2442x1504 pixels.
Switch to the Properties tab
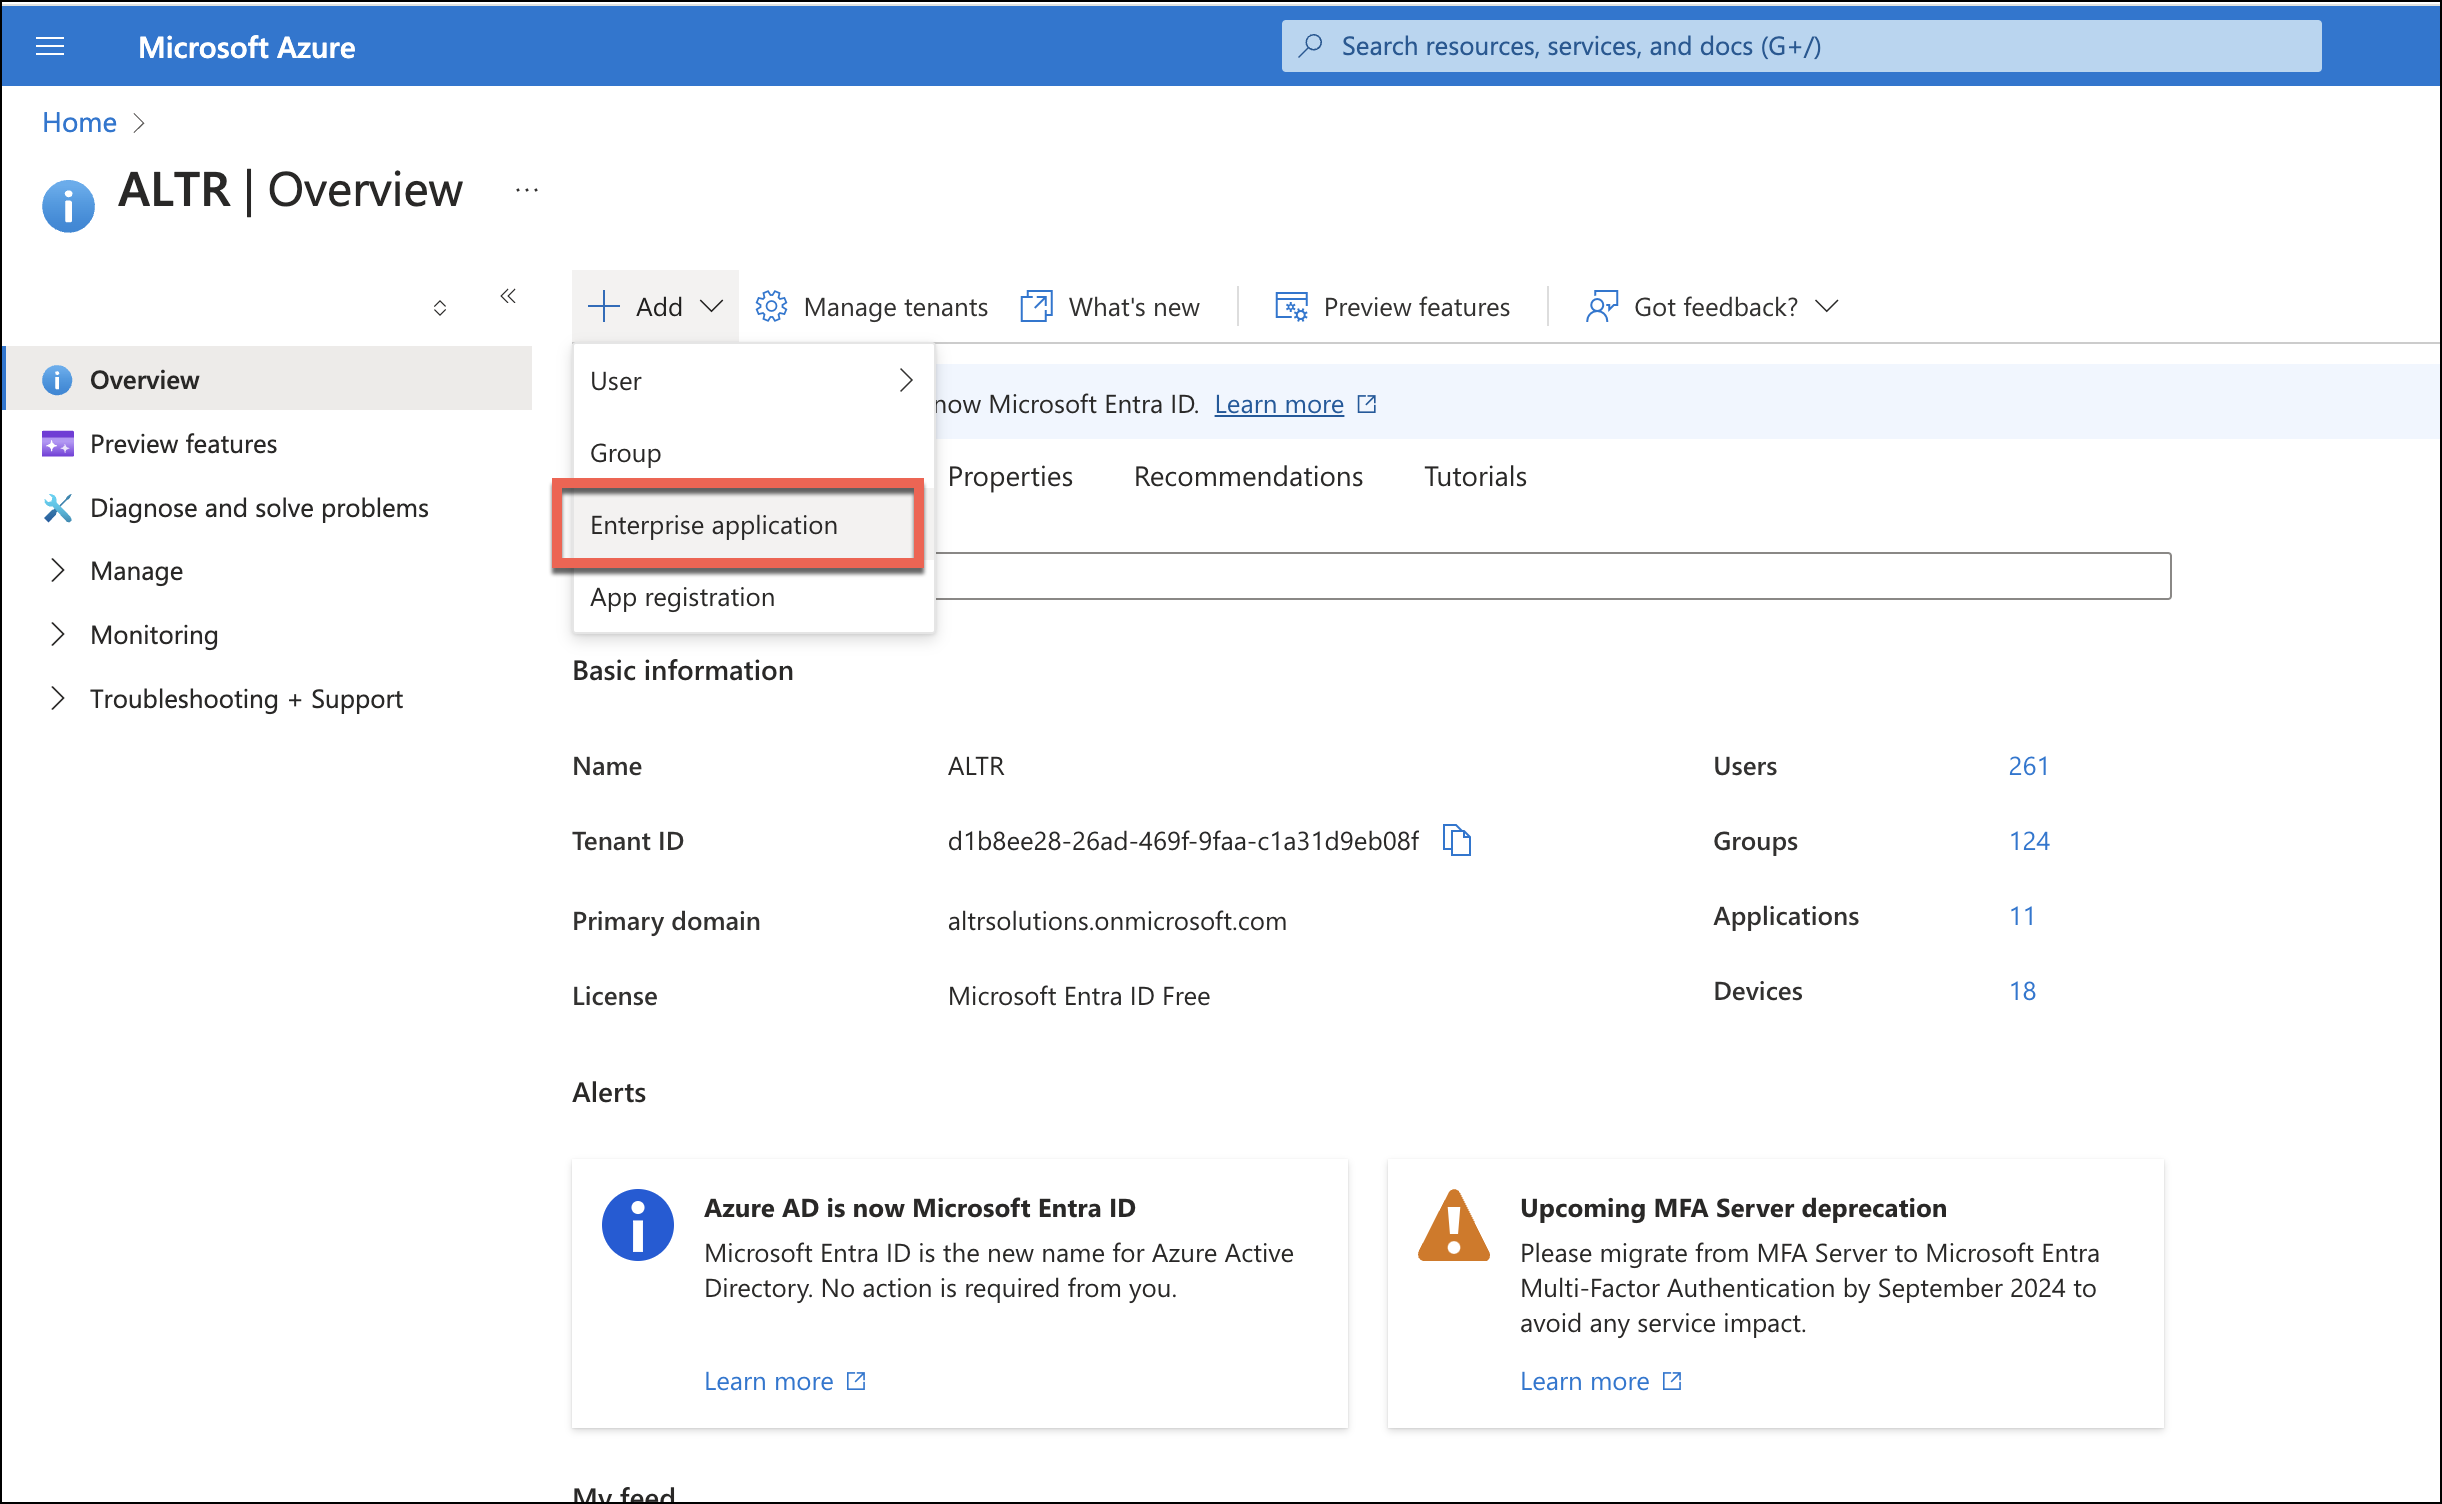pos(1009,476)
